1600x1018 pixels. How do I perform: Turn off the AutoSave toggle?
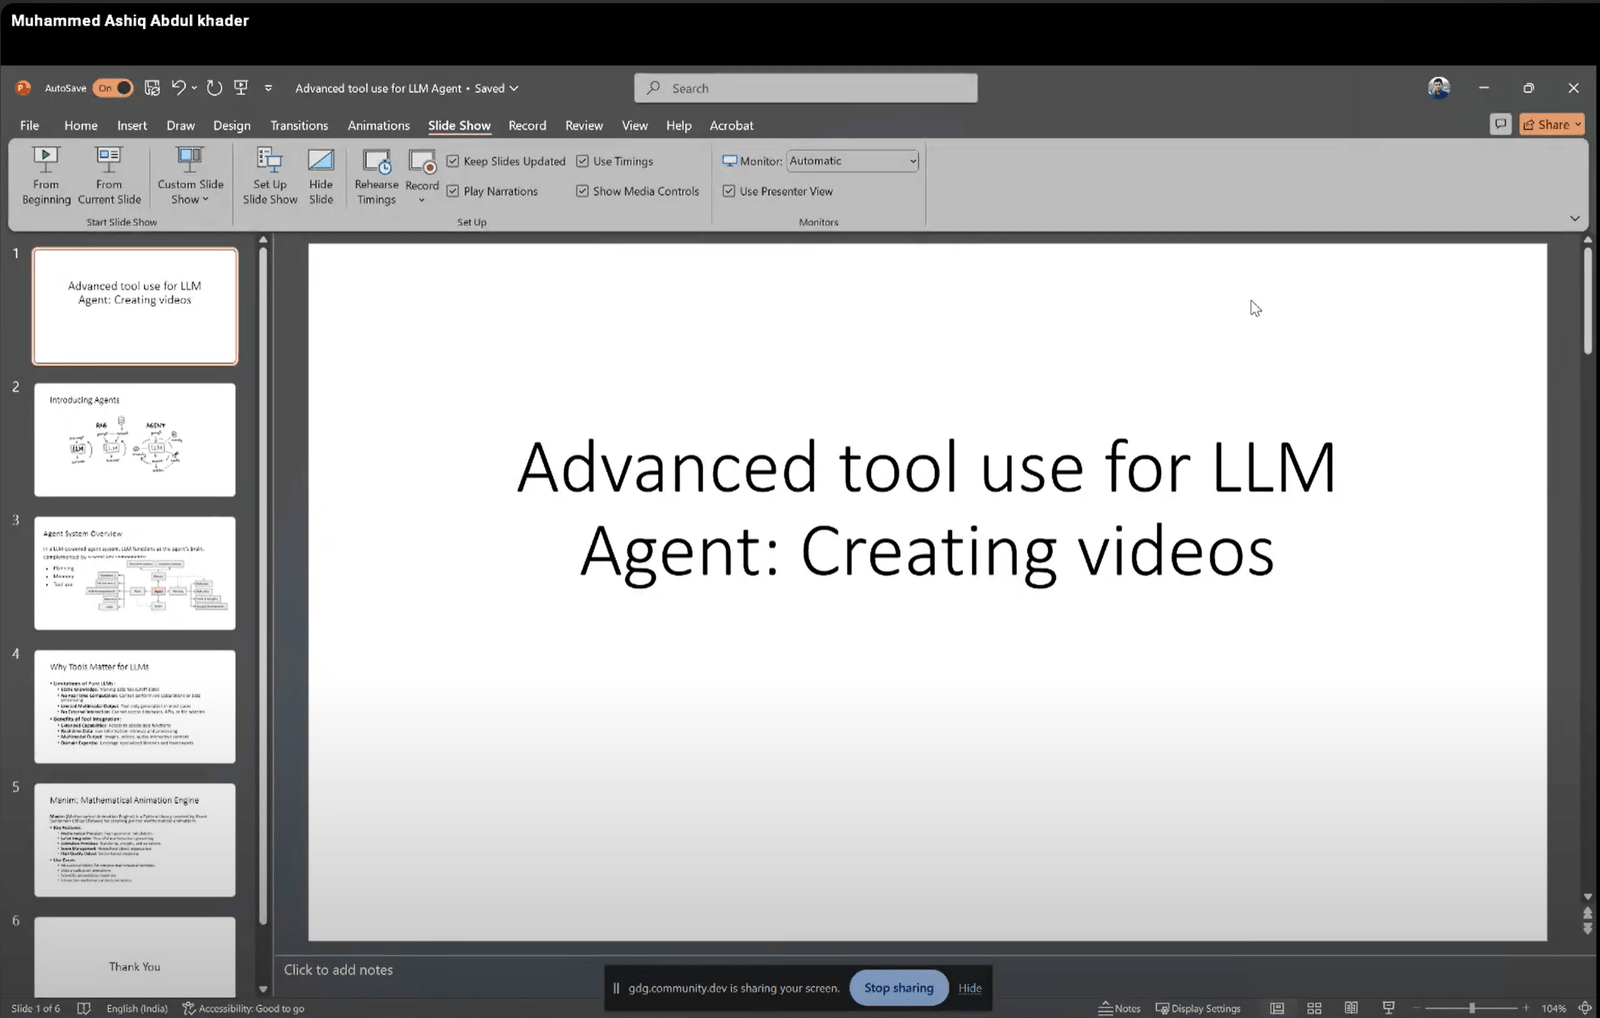click(x=113, y=88)
